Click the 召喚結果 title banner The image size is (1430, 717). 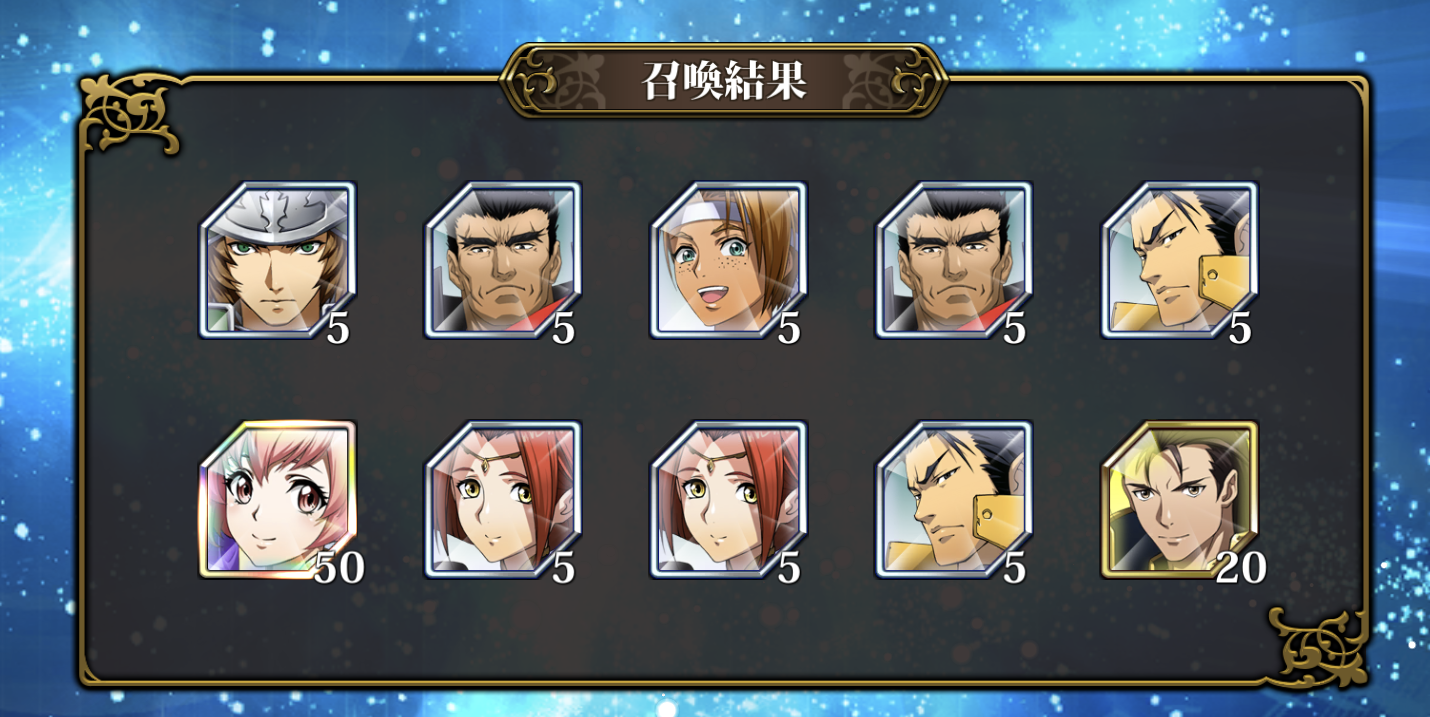(724, 81)
